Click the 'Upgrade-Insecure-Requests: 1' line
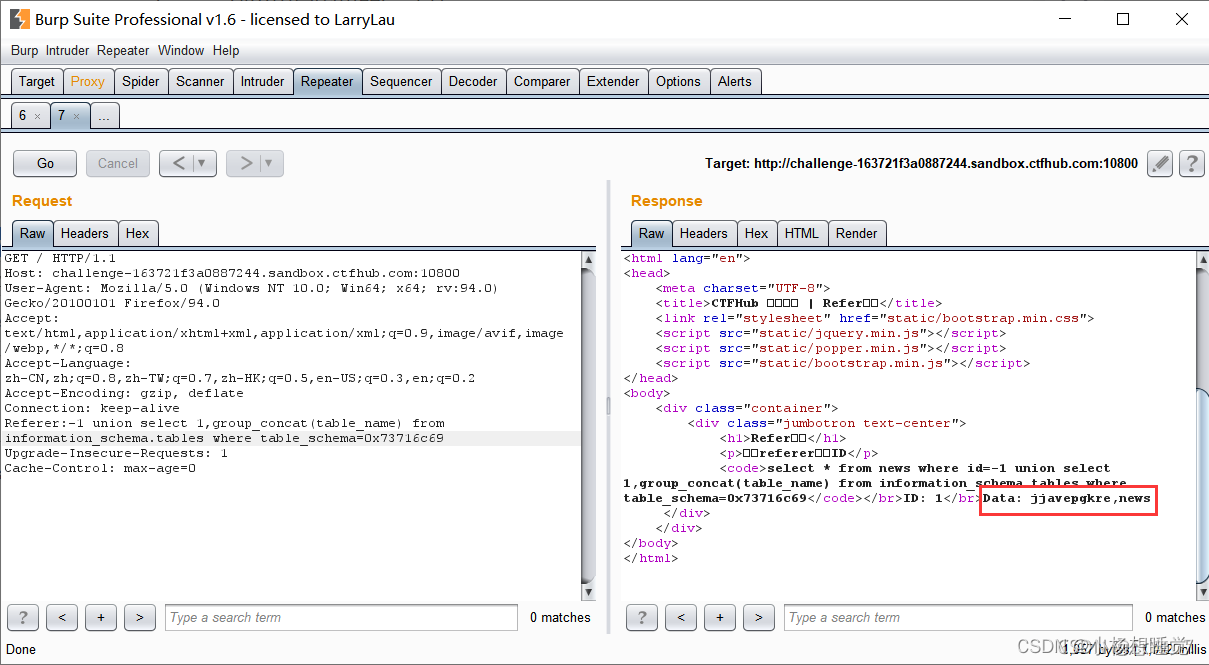Viewport: 1209px width, 665px height. coord(116,453)
